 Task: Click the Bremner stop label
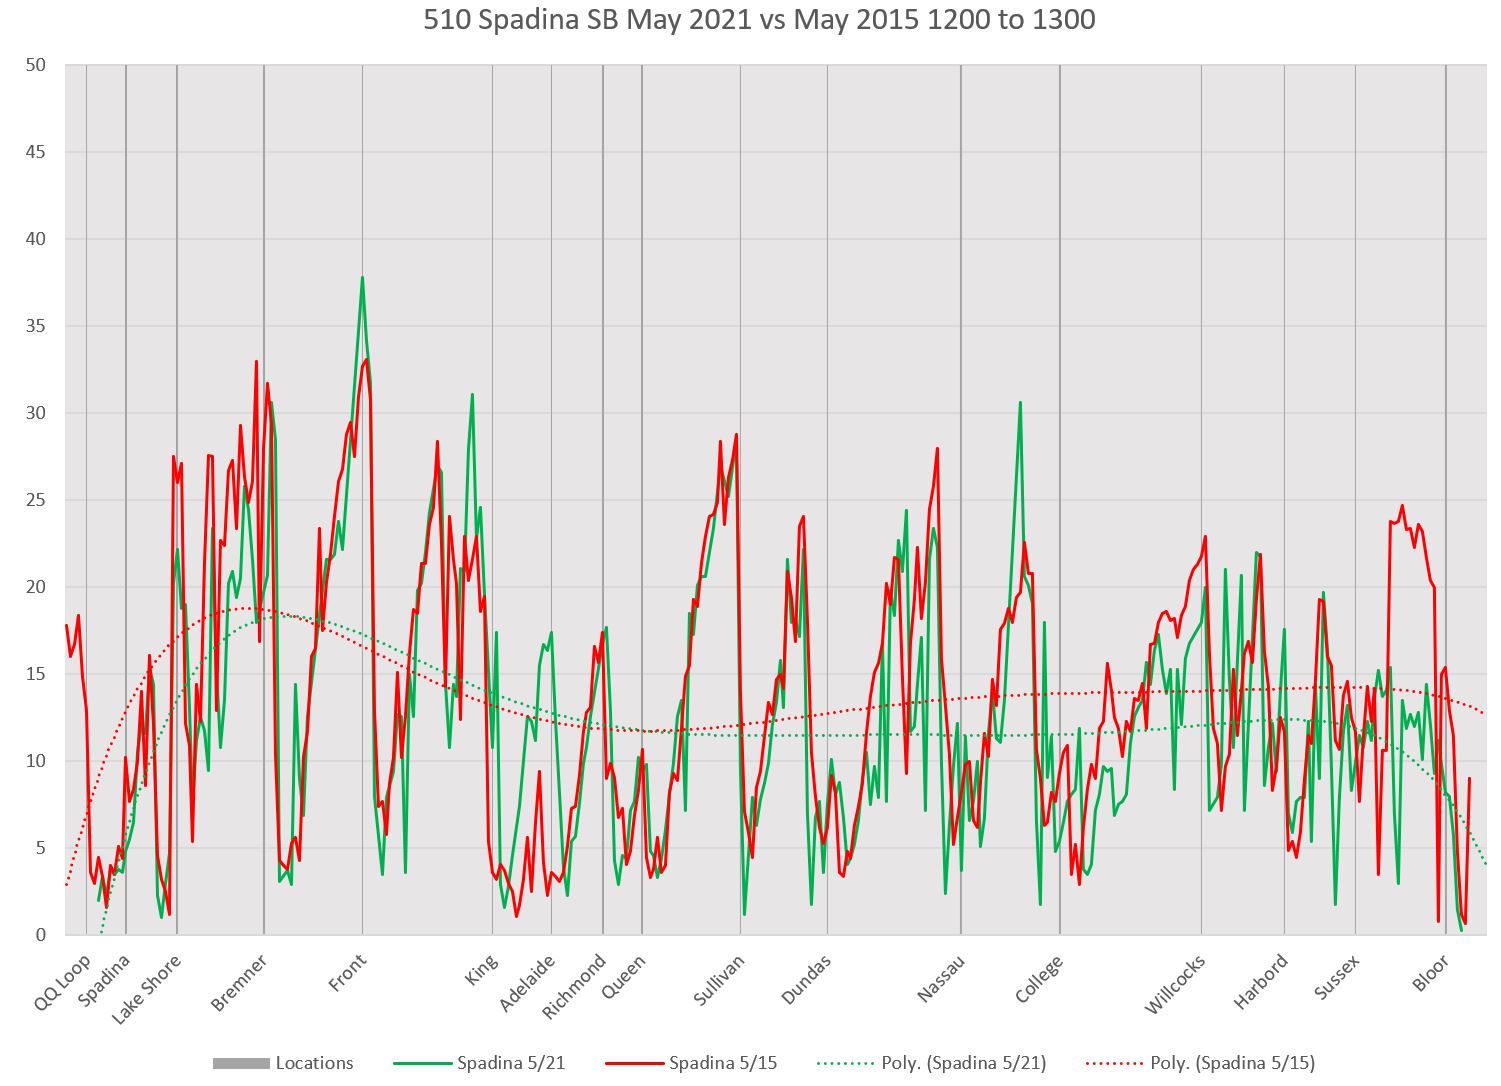click(x=240, y=983)
